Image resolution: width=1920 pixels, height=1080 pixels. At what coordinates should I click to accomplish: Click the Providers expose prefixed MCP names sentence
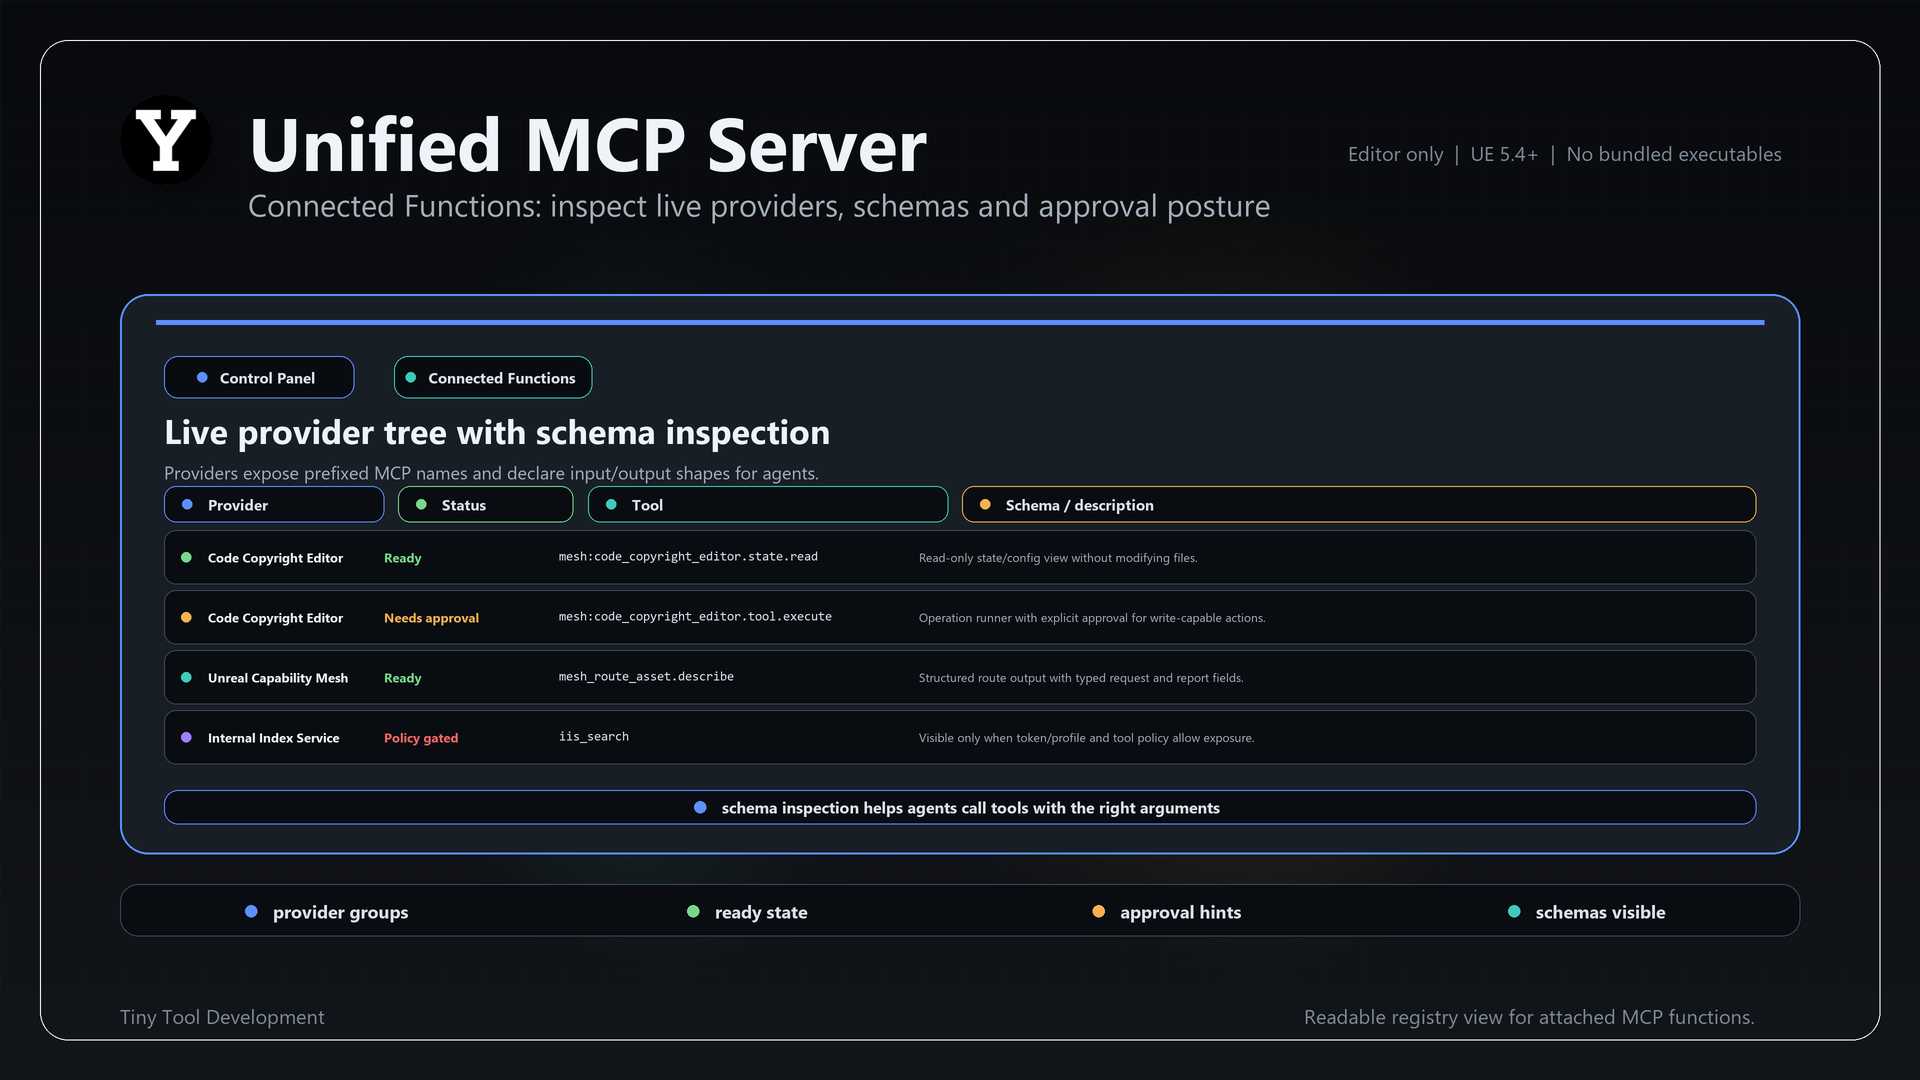click(x=491, y=473)
